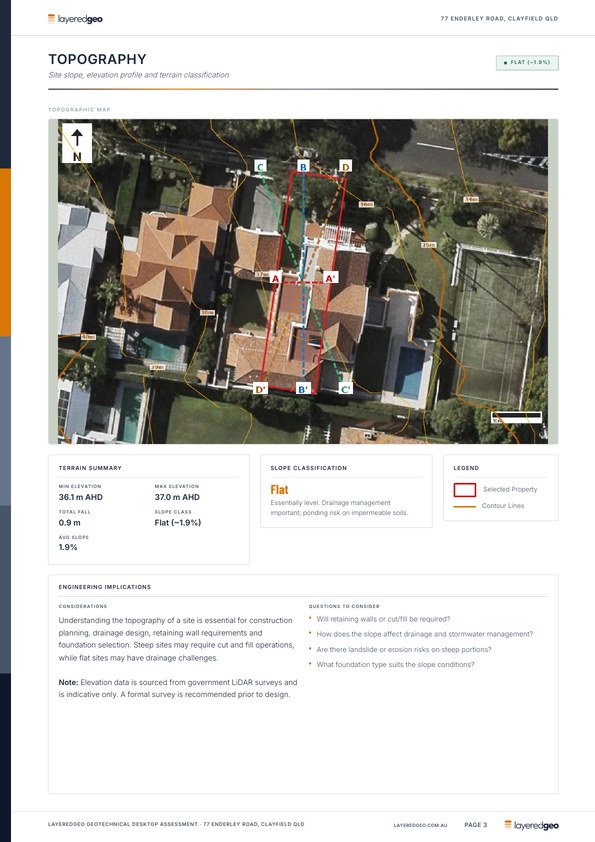This screenshot has width=595, height=842.
Task: Click the FLAT (~1.9%) status badge
Action: (527, 63)
